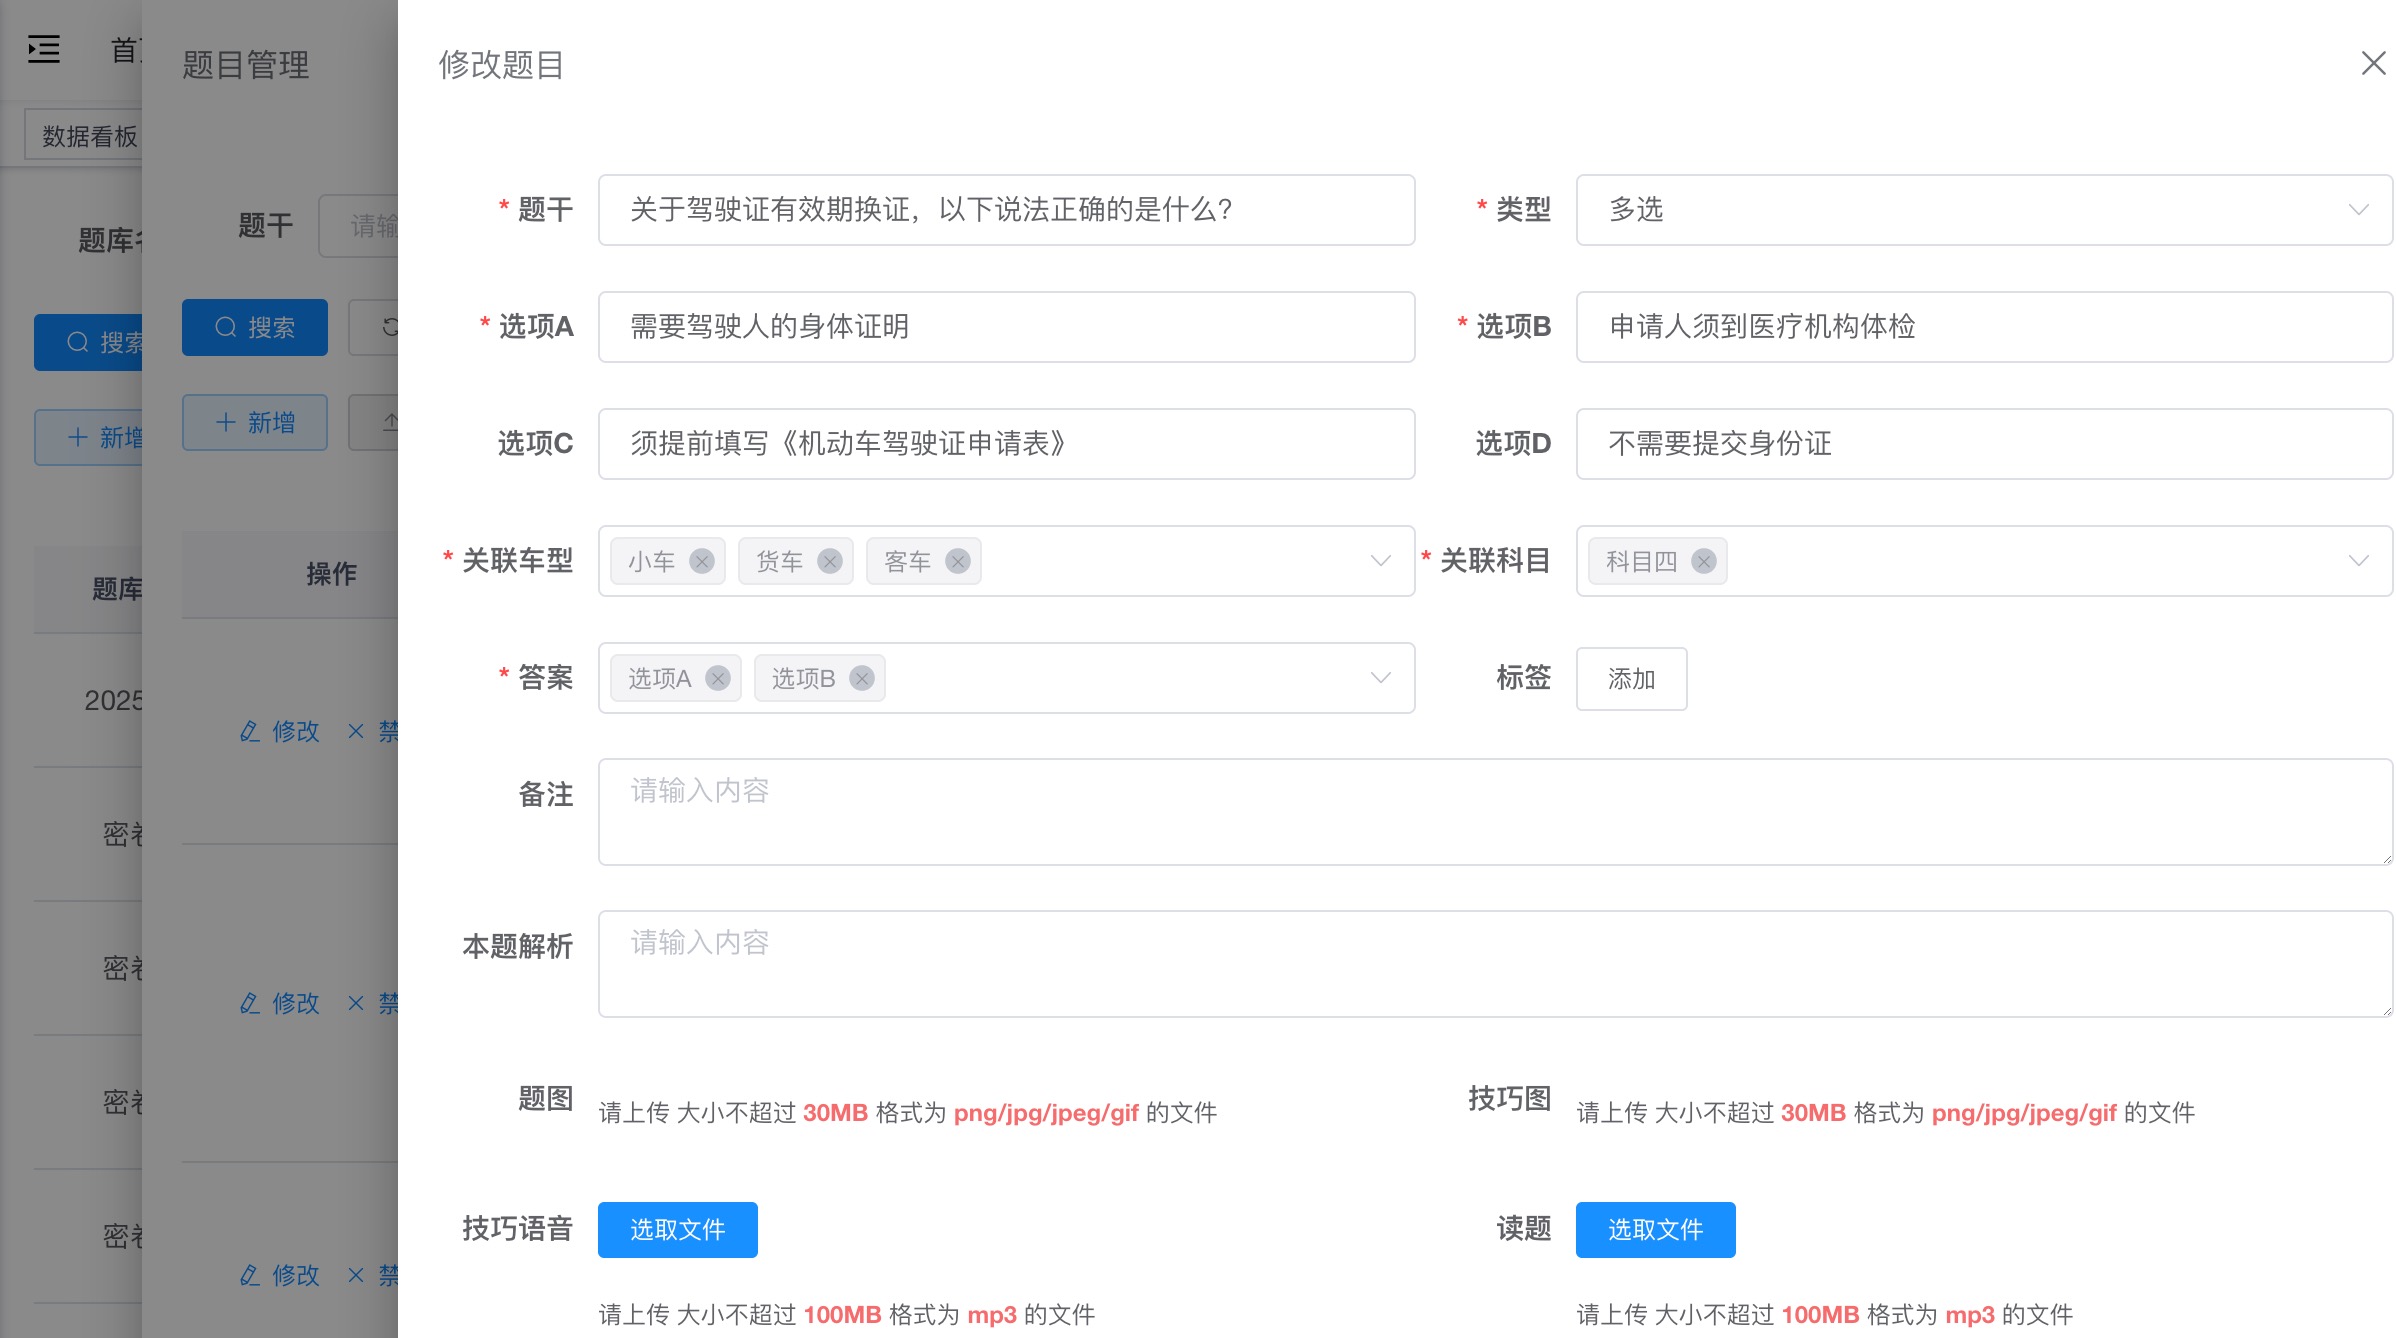Viewport: 2396px width, 1338px height.
Task: Click the 选项C input field
Action: 1006,444
